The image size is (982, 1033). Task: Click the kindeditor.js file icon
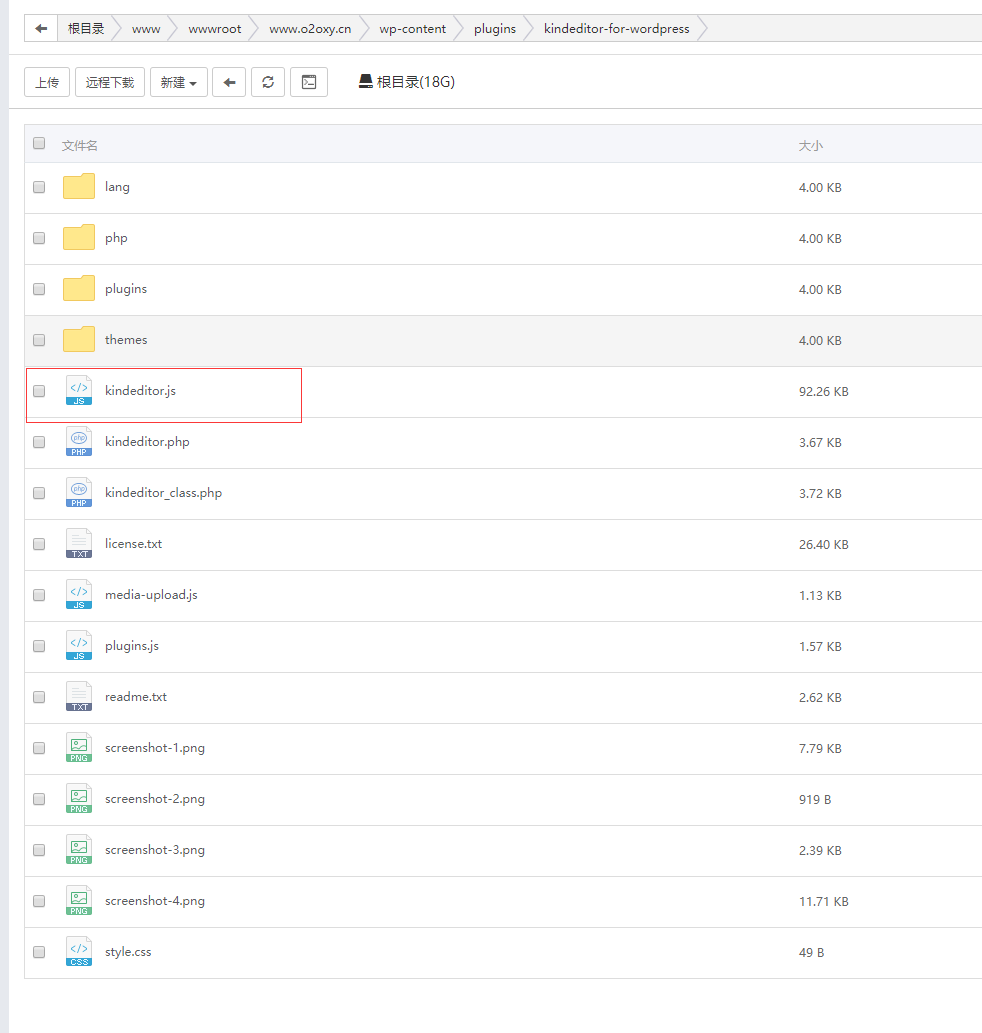[x=79, y=391]
